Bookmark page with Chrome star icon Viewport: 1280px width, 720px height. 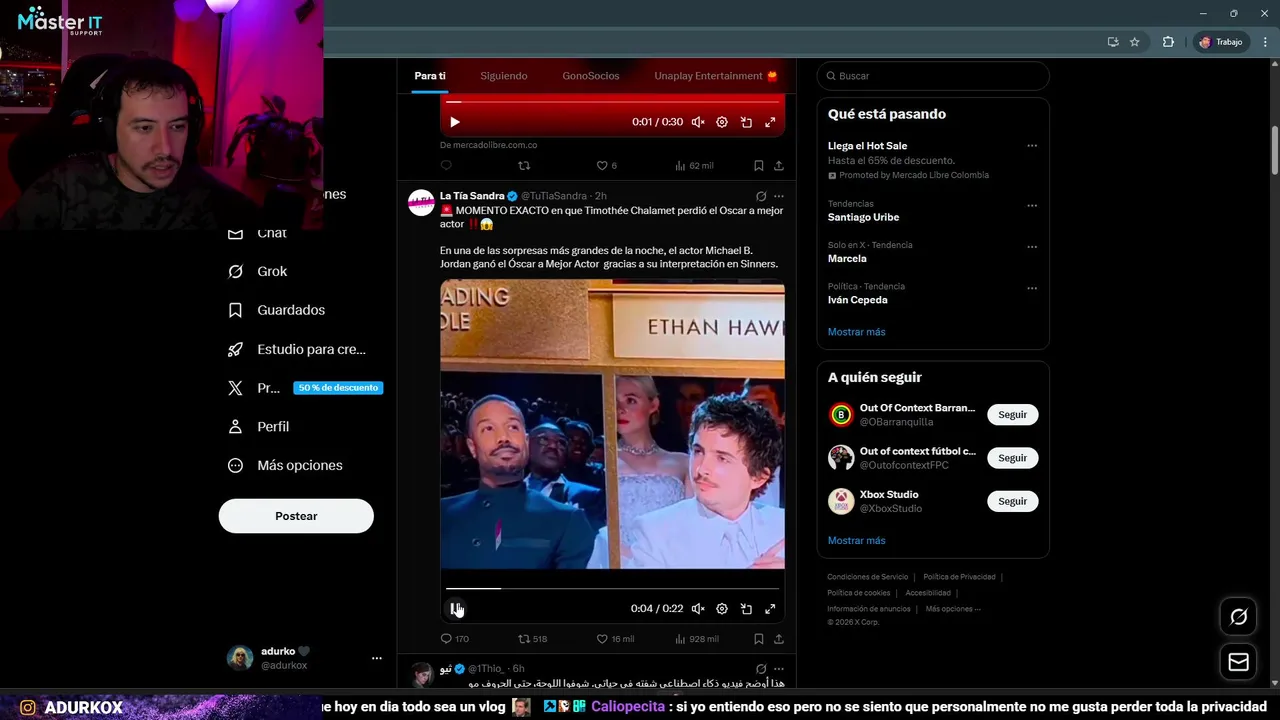tap(1135, 42)
